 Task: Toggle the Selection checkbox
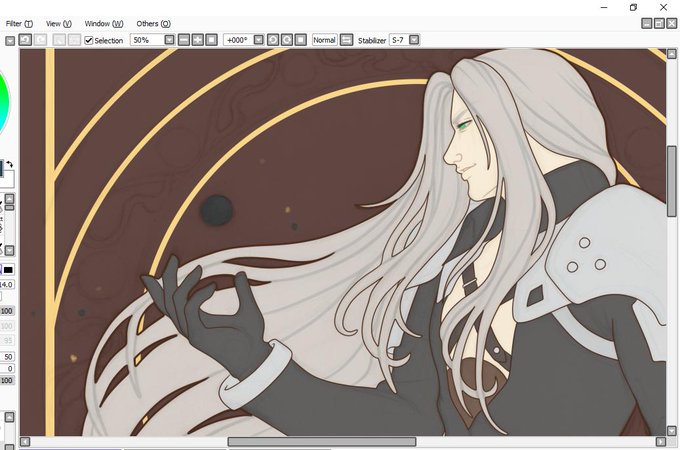coord(88,40)
